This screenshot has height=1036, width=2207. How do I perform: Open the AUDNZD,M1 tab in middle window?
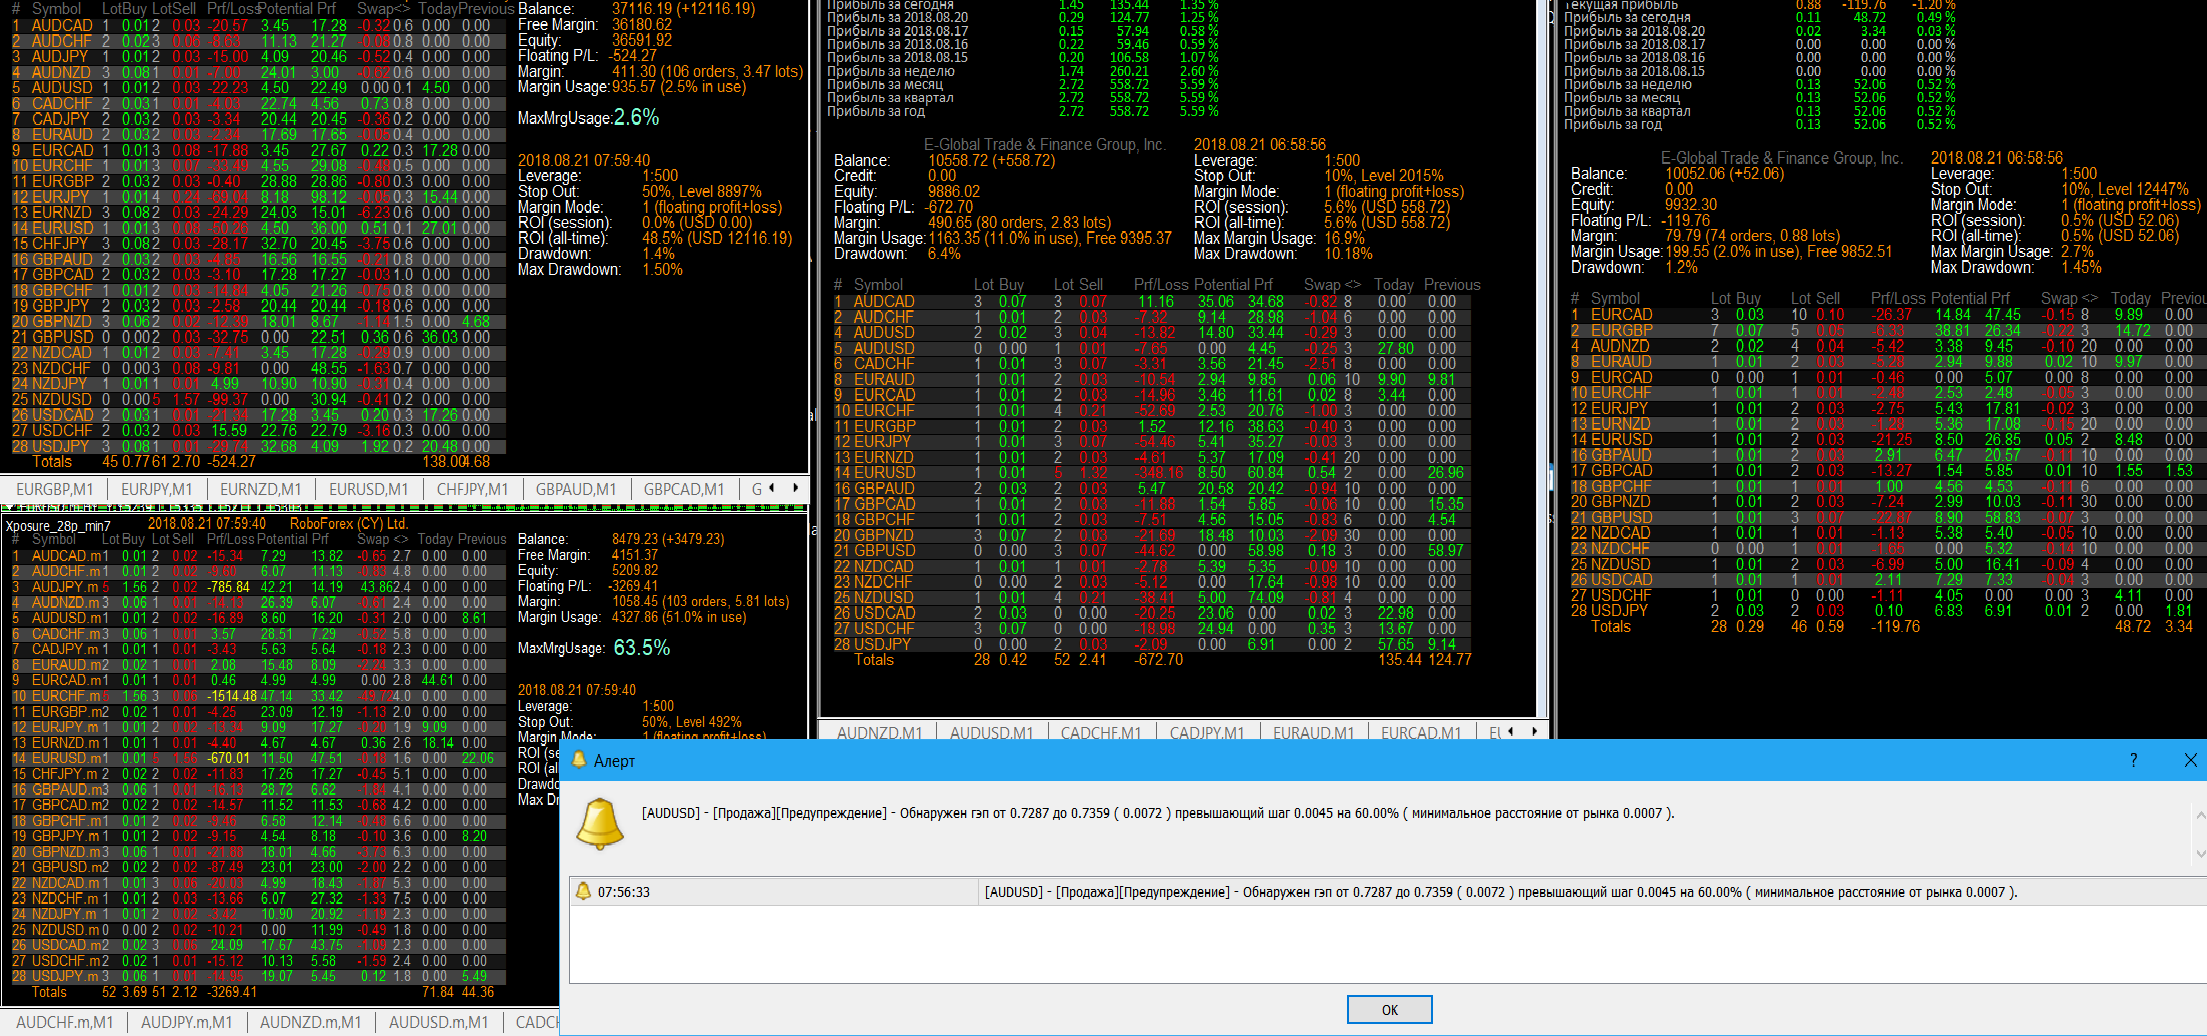click(x=879, y=733)
